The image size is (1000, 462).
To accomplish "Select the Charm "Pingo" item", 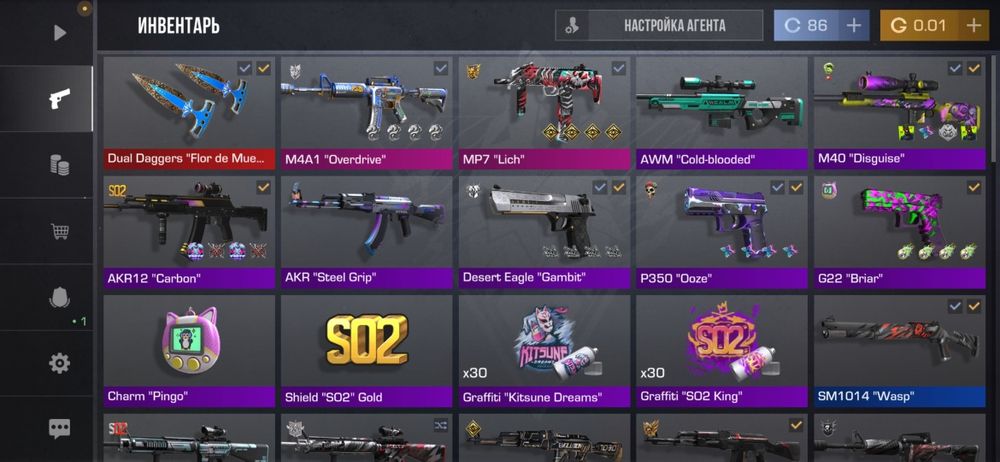I will coord(189,350).
